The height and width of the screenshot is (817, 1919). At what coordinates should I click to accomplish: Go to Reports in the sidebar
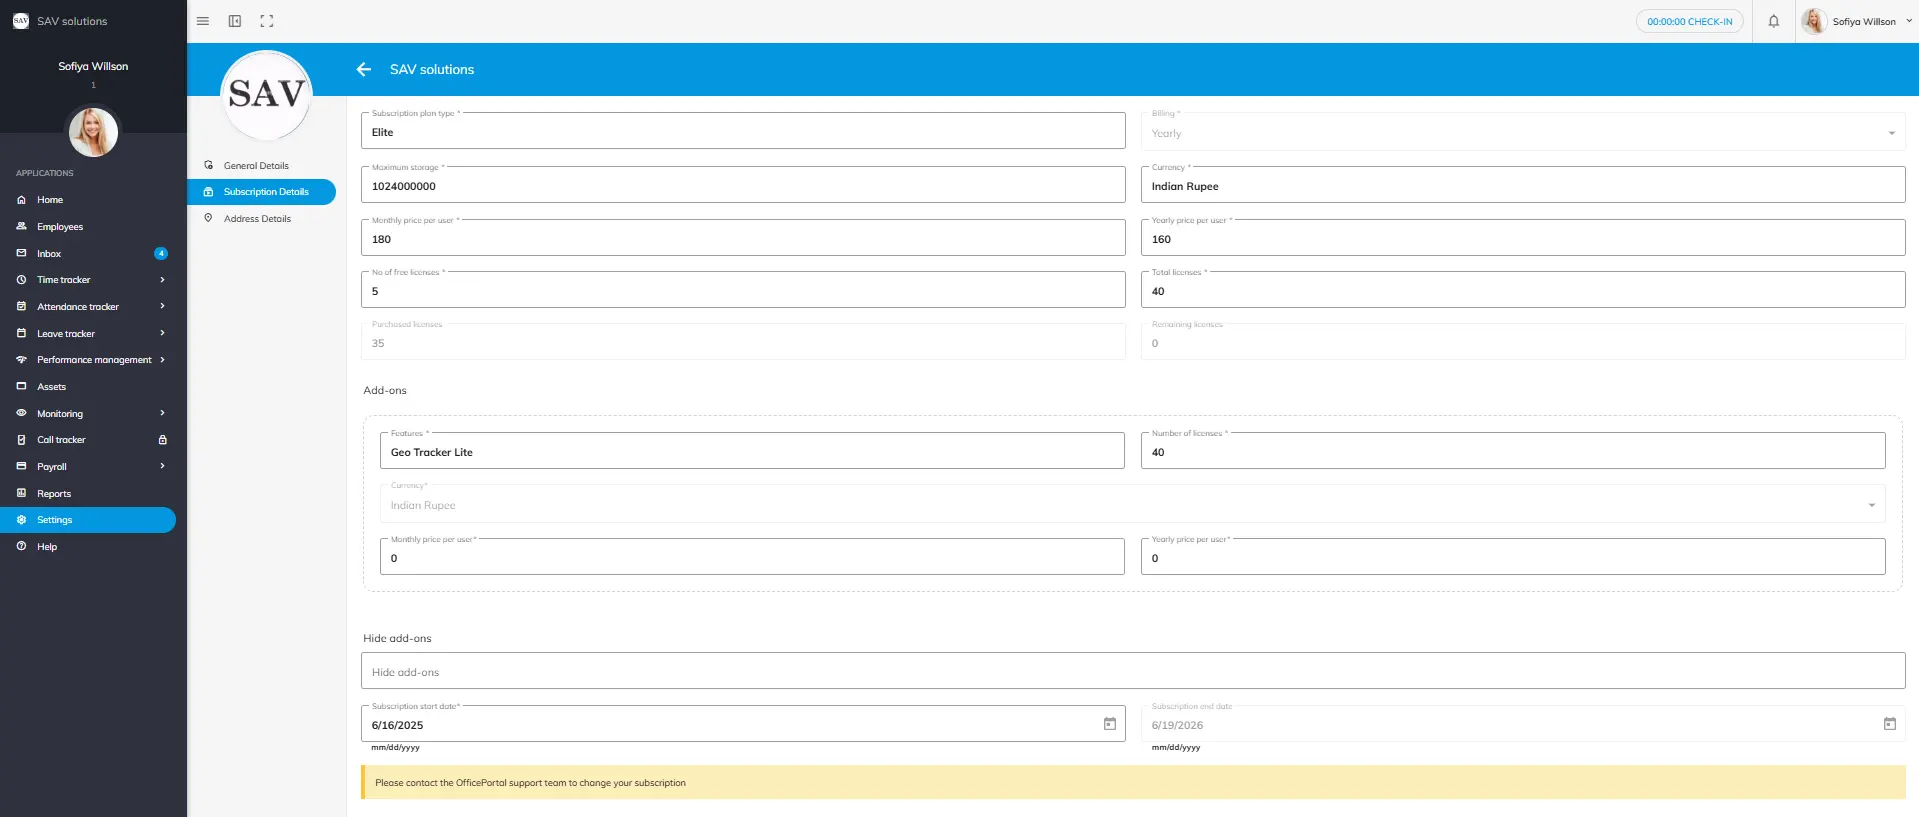coord(54,494)
